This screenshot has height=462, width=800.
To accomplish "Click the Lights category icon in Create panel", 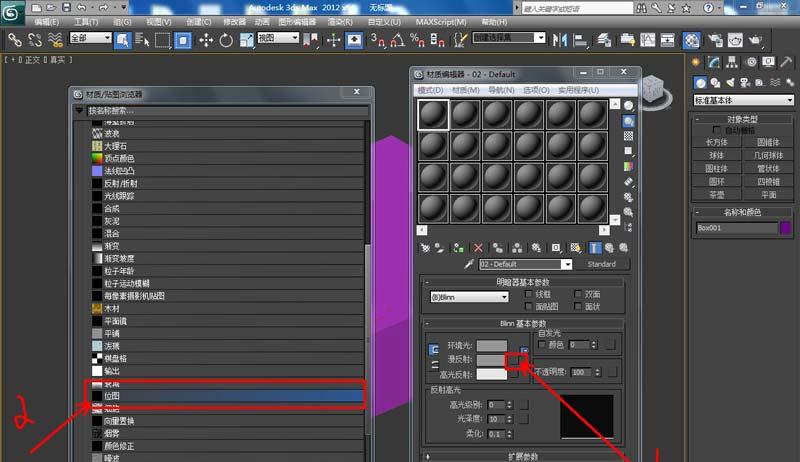I will coord(730,83).
